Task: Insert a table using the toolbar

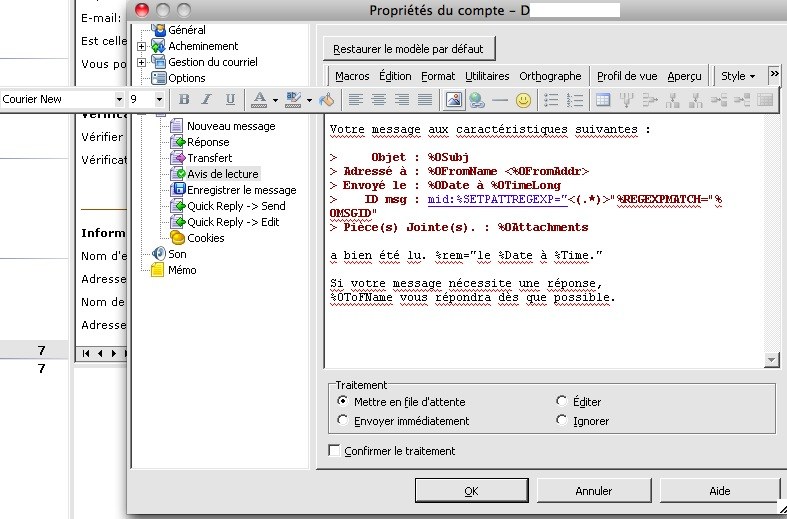Action: pyautogui.click(x=603, y=99)
